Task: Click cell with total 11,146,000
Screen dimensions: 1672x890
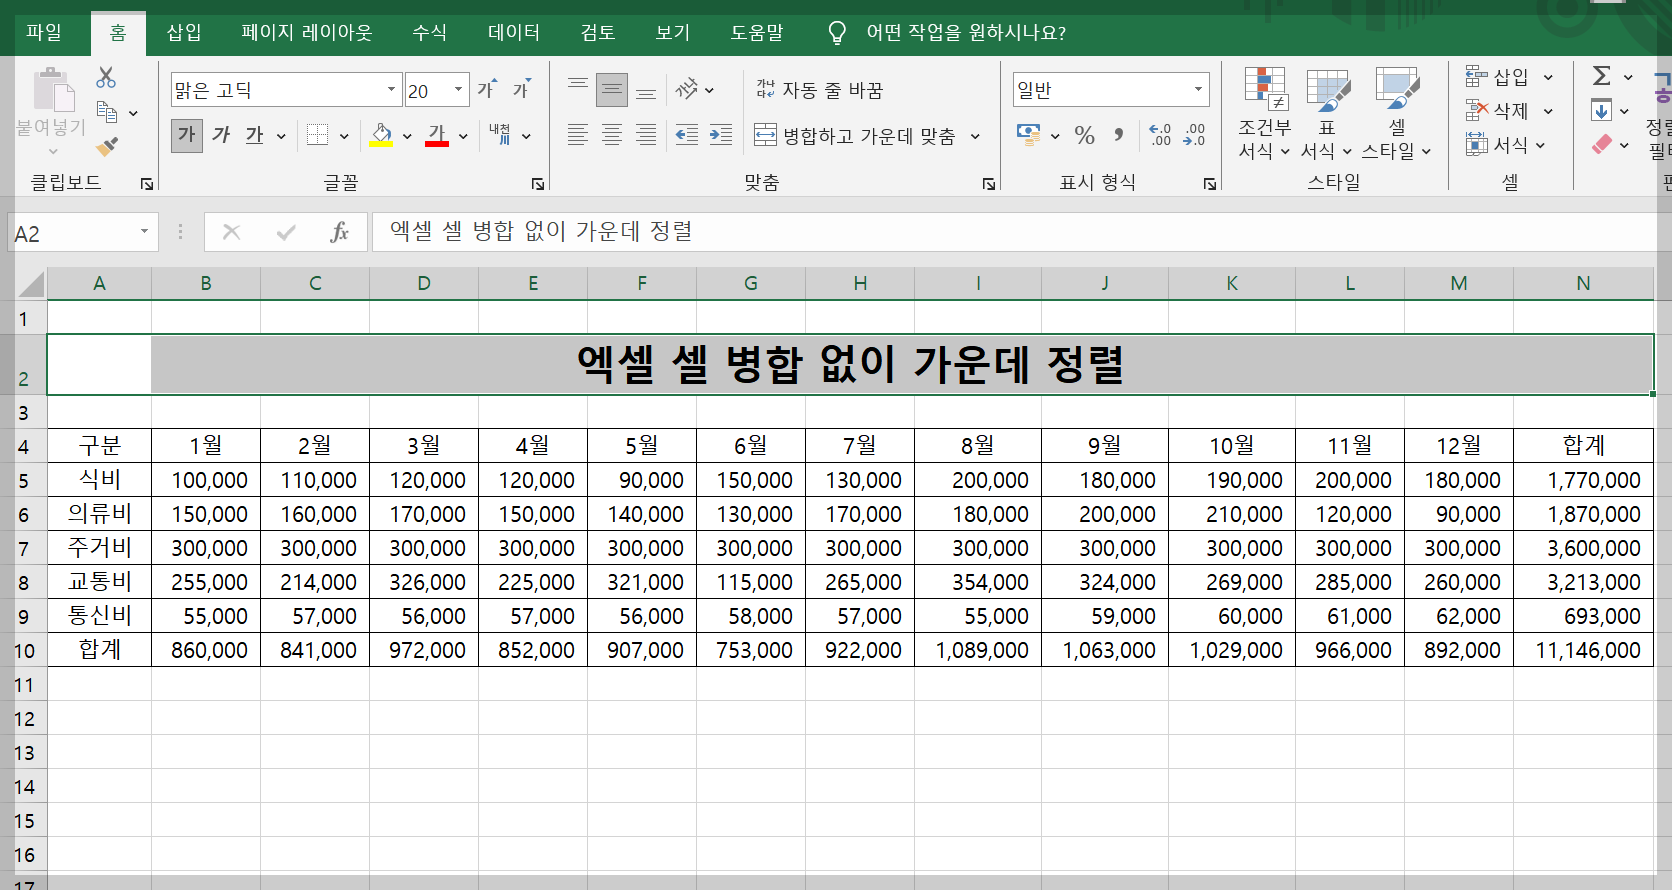Action: point(1583,650)
